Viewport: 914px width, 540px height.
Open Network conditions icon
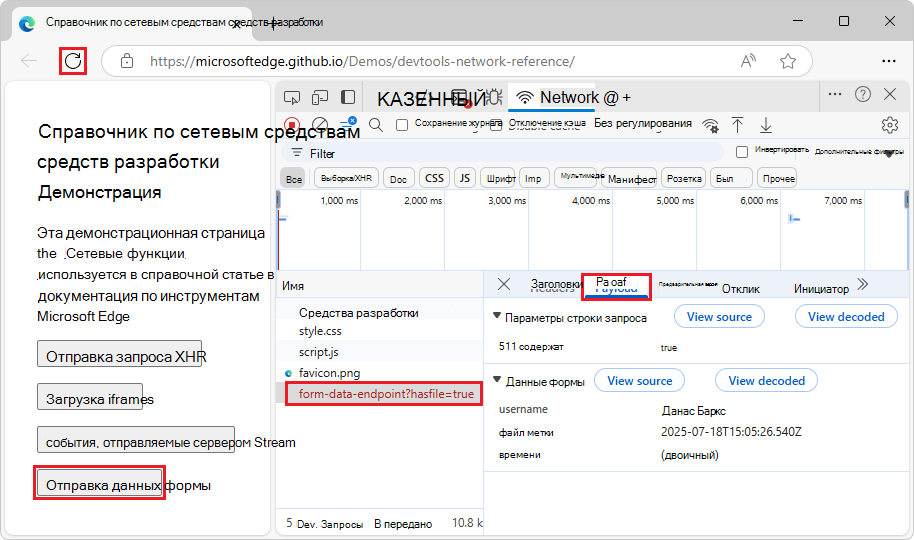pyautogui.click(x=711, y=125)
